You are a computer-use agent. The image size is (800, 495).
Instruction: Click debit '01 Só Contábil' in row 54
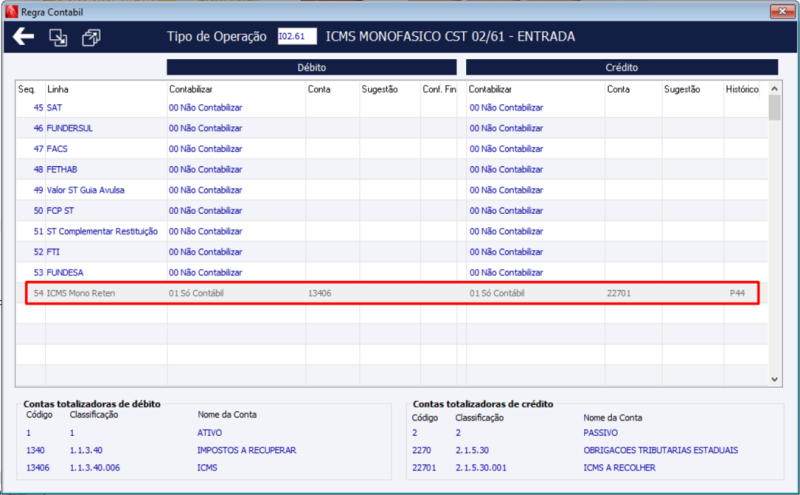[196, 293]
